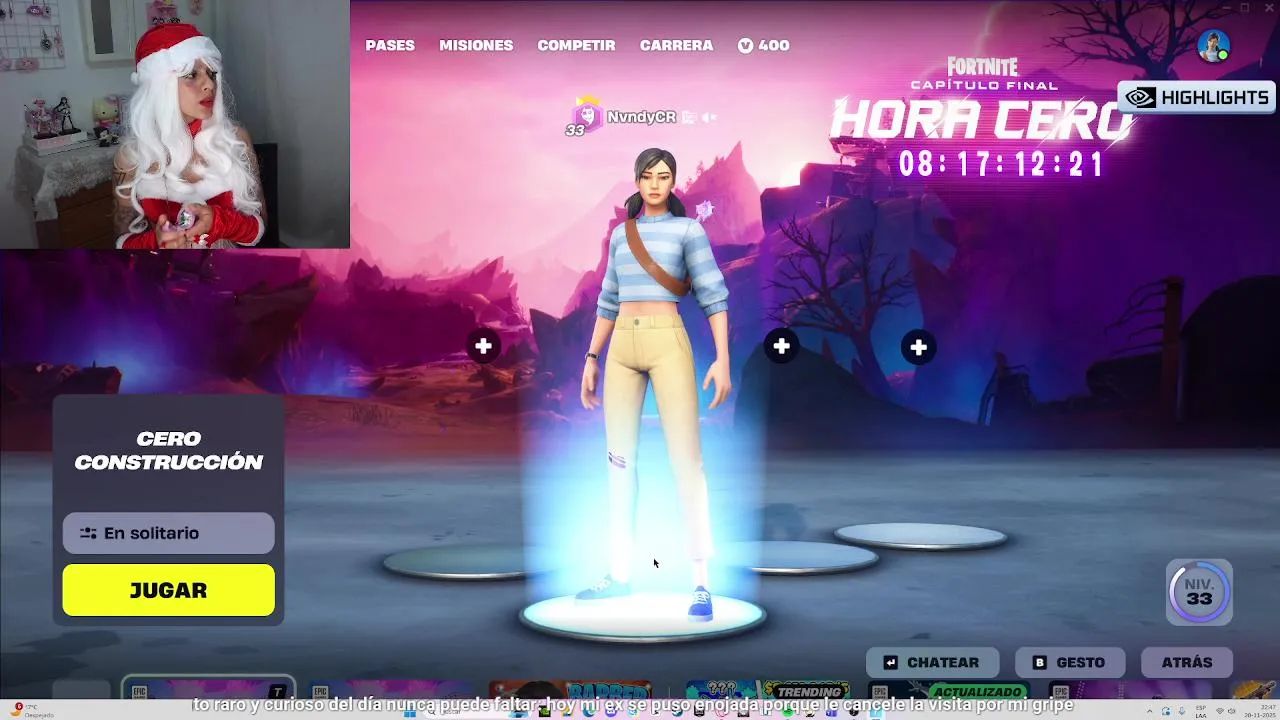Select the character in the striped sweater
This screenshot has height=720, width=1280.
657,385
